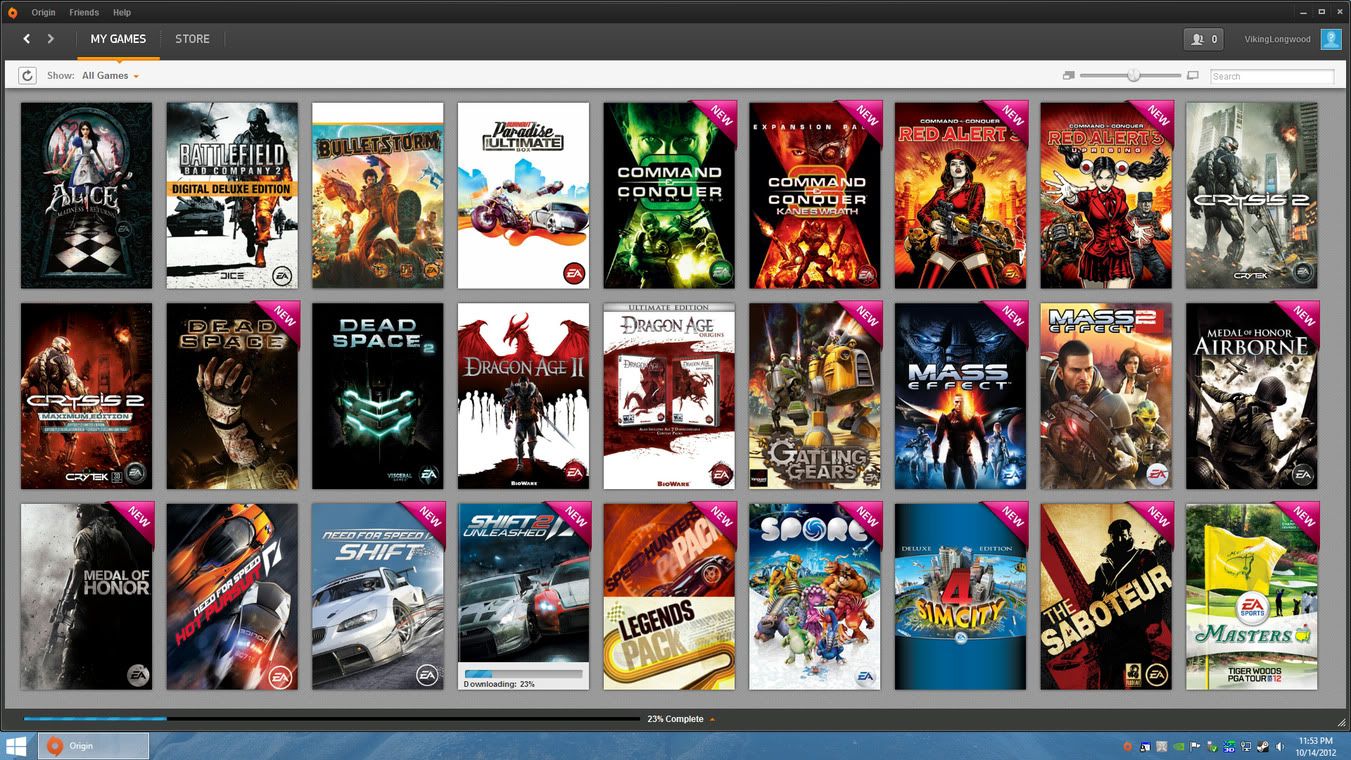Select the Medal of Honor Airborne tile

[x=1252, y=396]
